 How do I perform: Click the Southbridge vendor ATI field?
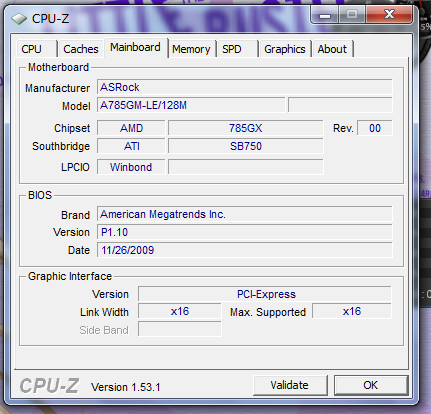(x=131, y=146)
